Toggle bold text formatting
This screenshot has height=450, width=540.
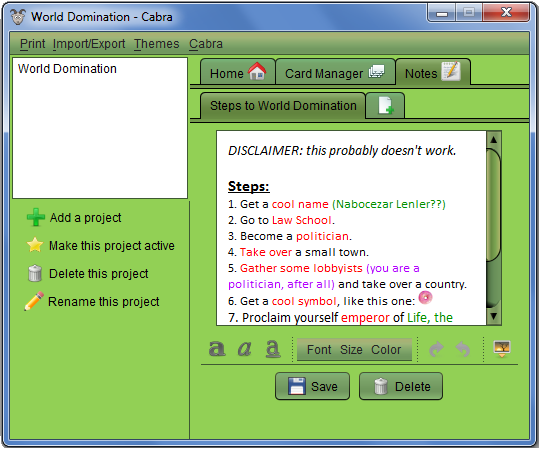point(217,348)
